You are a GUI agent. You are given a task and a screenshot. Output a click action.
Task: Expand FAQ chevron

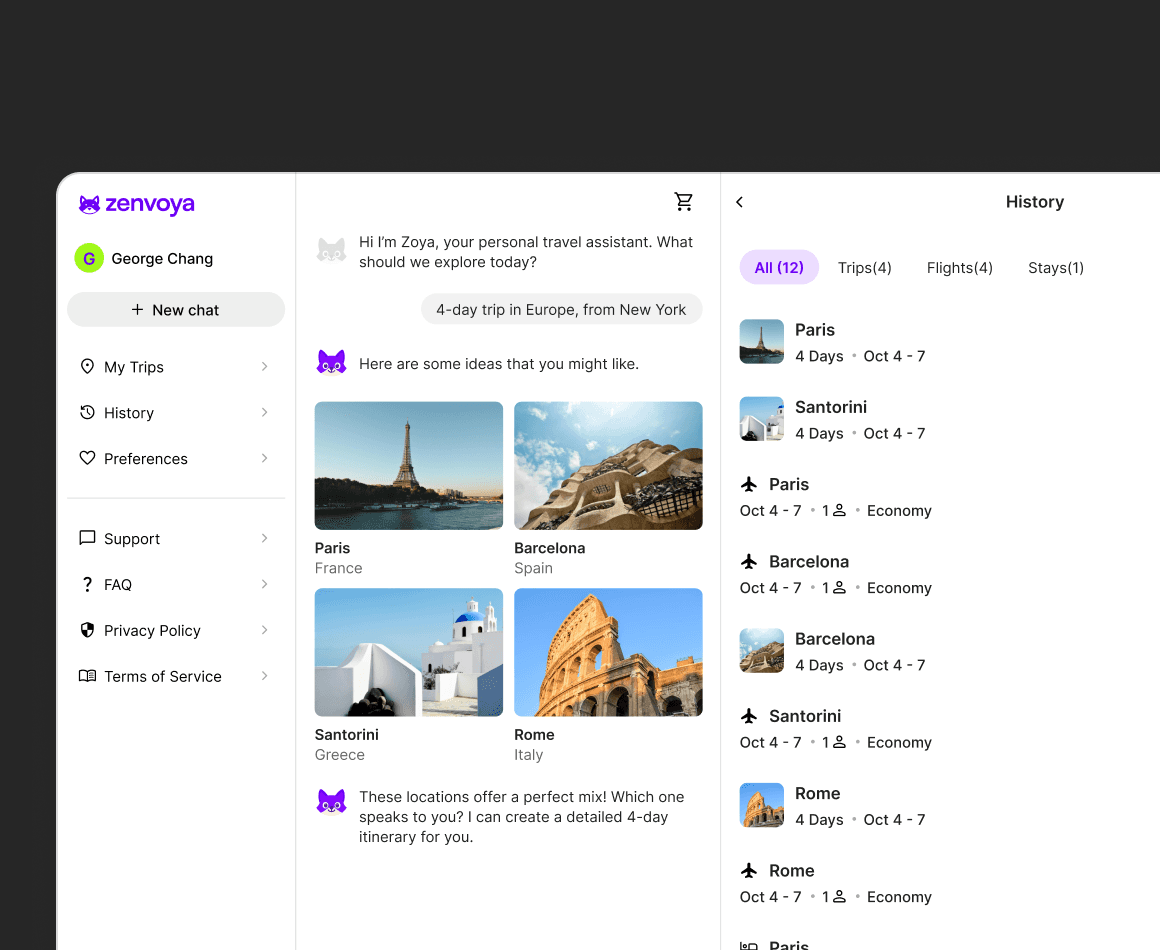[265, 585]
